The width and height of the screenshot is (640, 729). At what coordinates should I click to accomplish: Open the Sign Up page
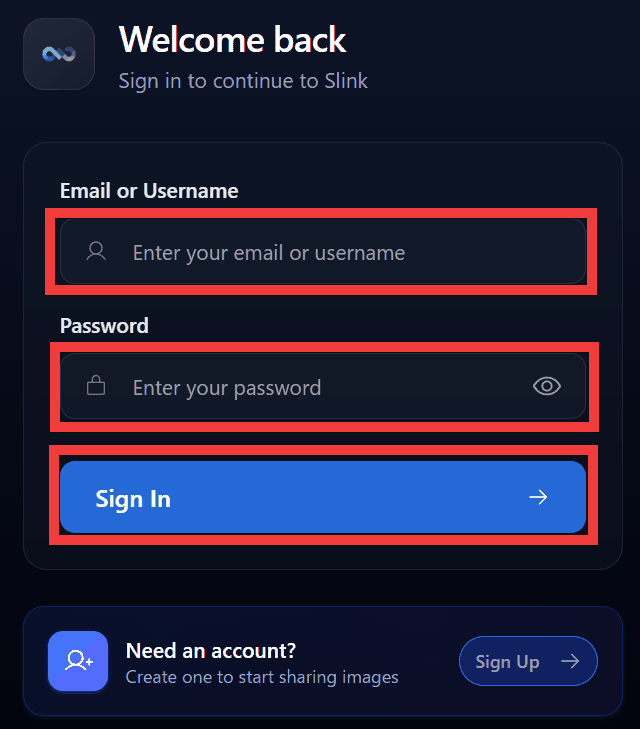[527, 661]
